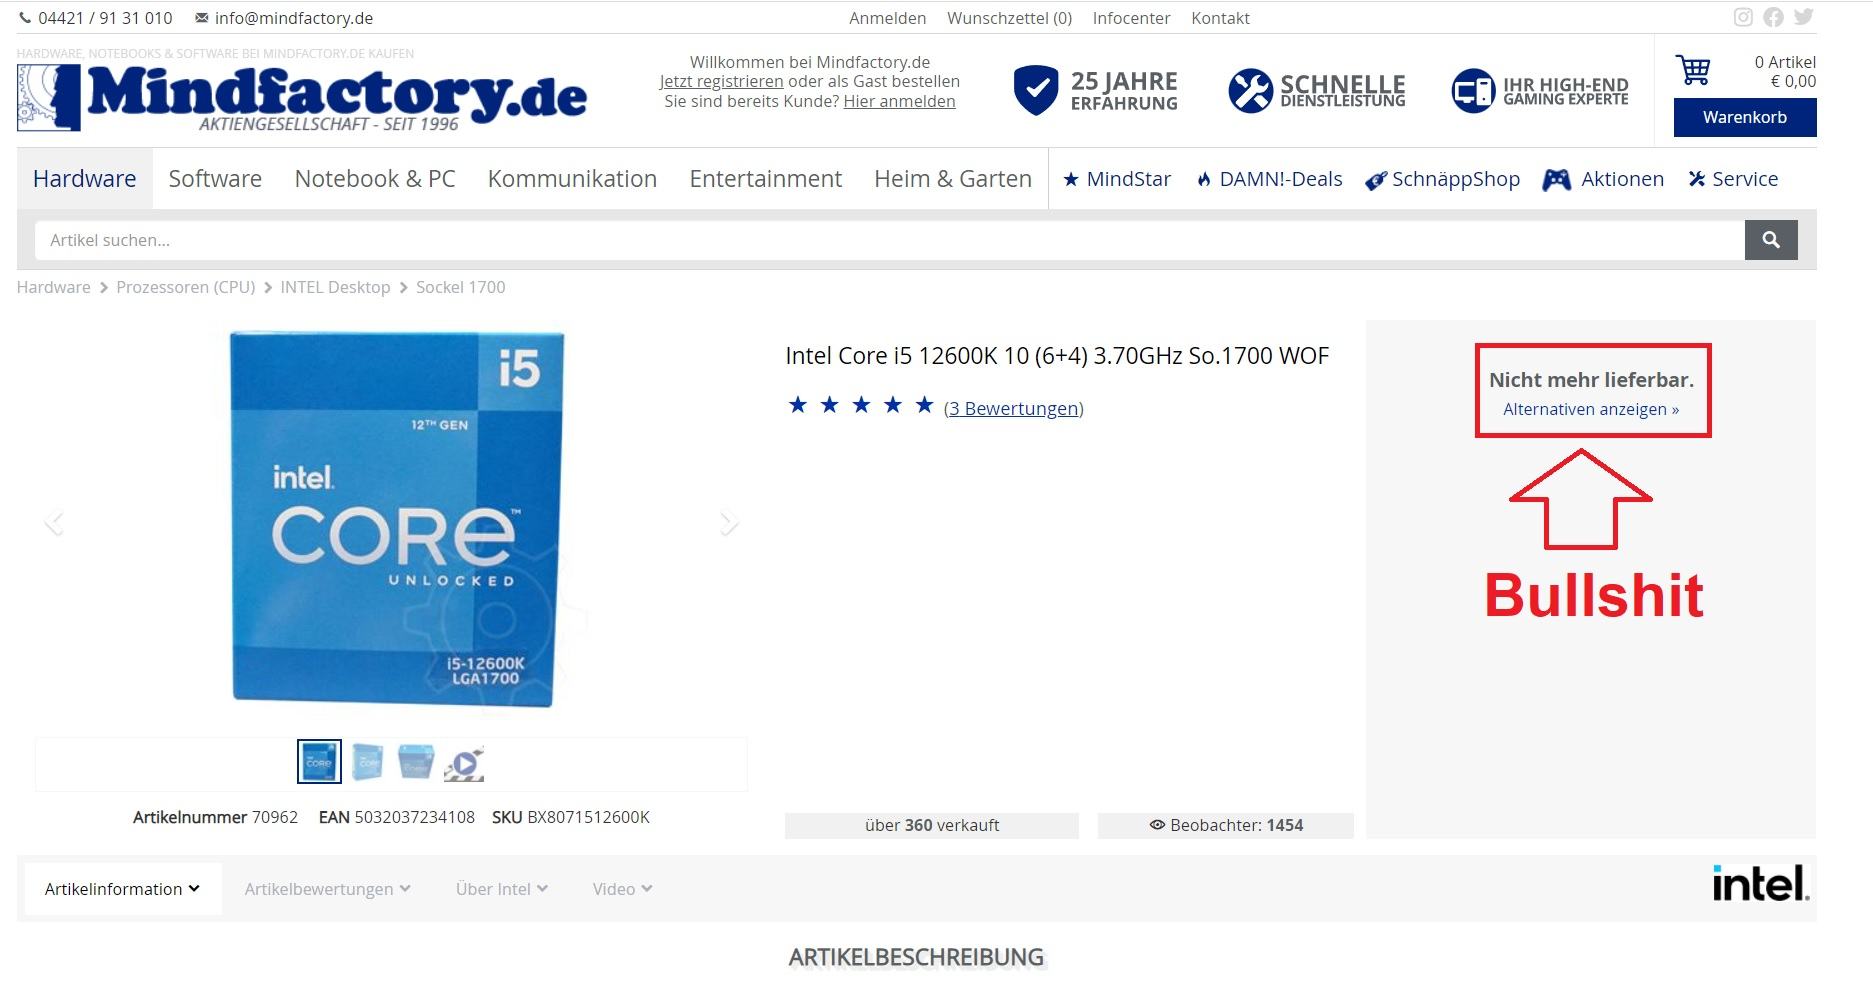Open the Notebook & PC menu
The height and width of the screenshot is (981, 1873).
375,179
